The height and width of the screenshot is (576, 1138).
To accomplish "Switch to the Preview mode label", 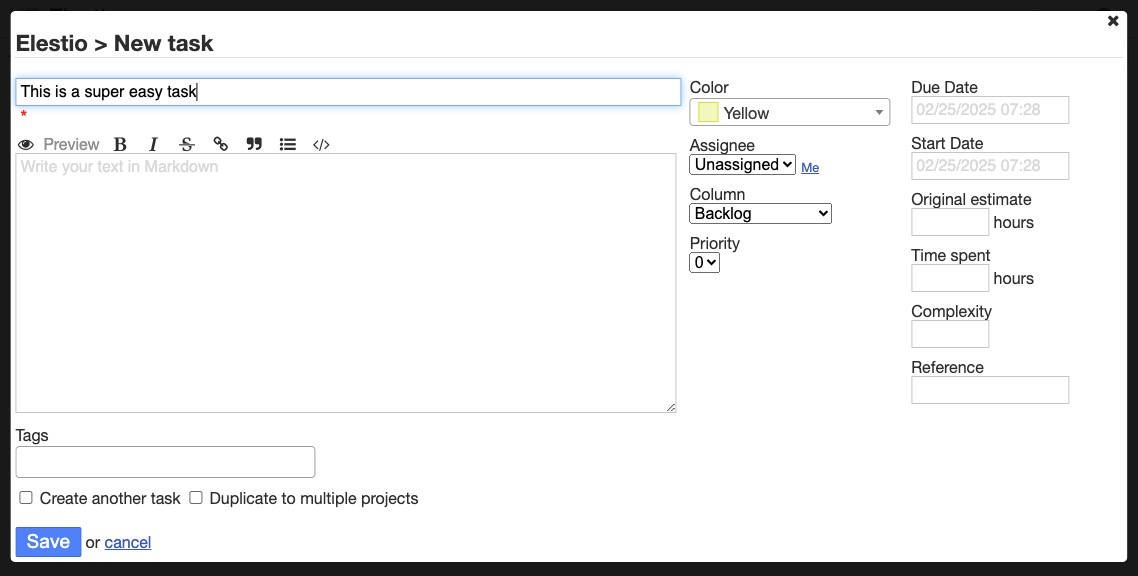I will coord(71,144).
